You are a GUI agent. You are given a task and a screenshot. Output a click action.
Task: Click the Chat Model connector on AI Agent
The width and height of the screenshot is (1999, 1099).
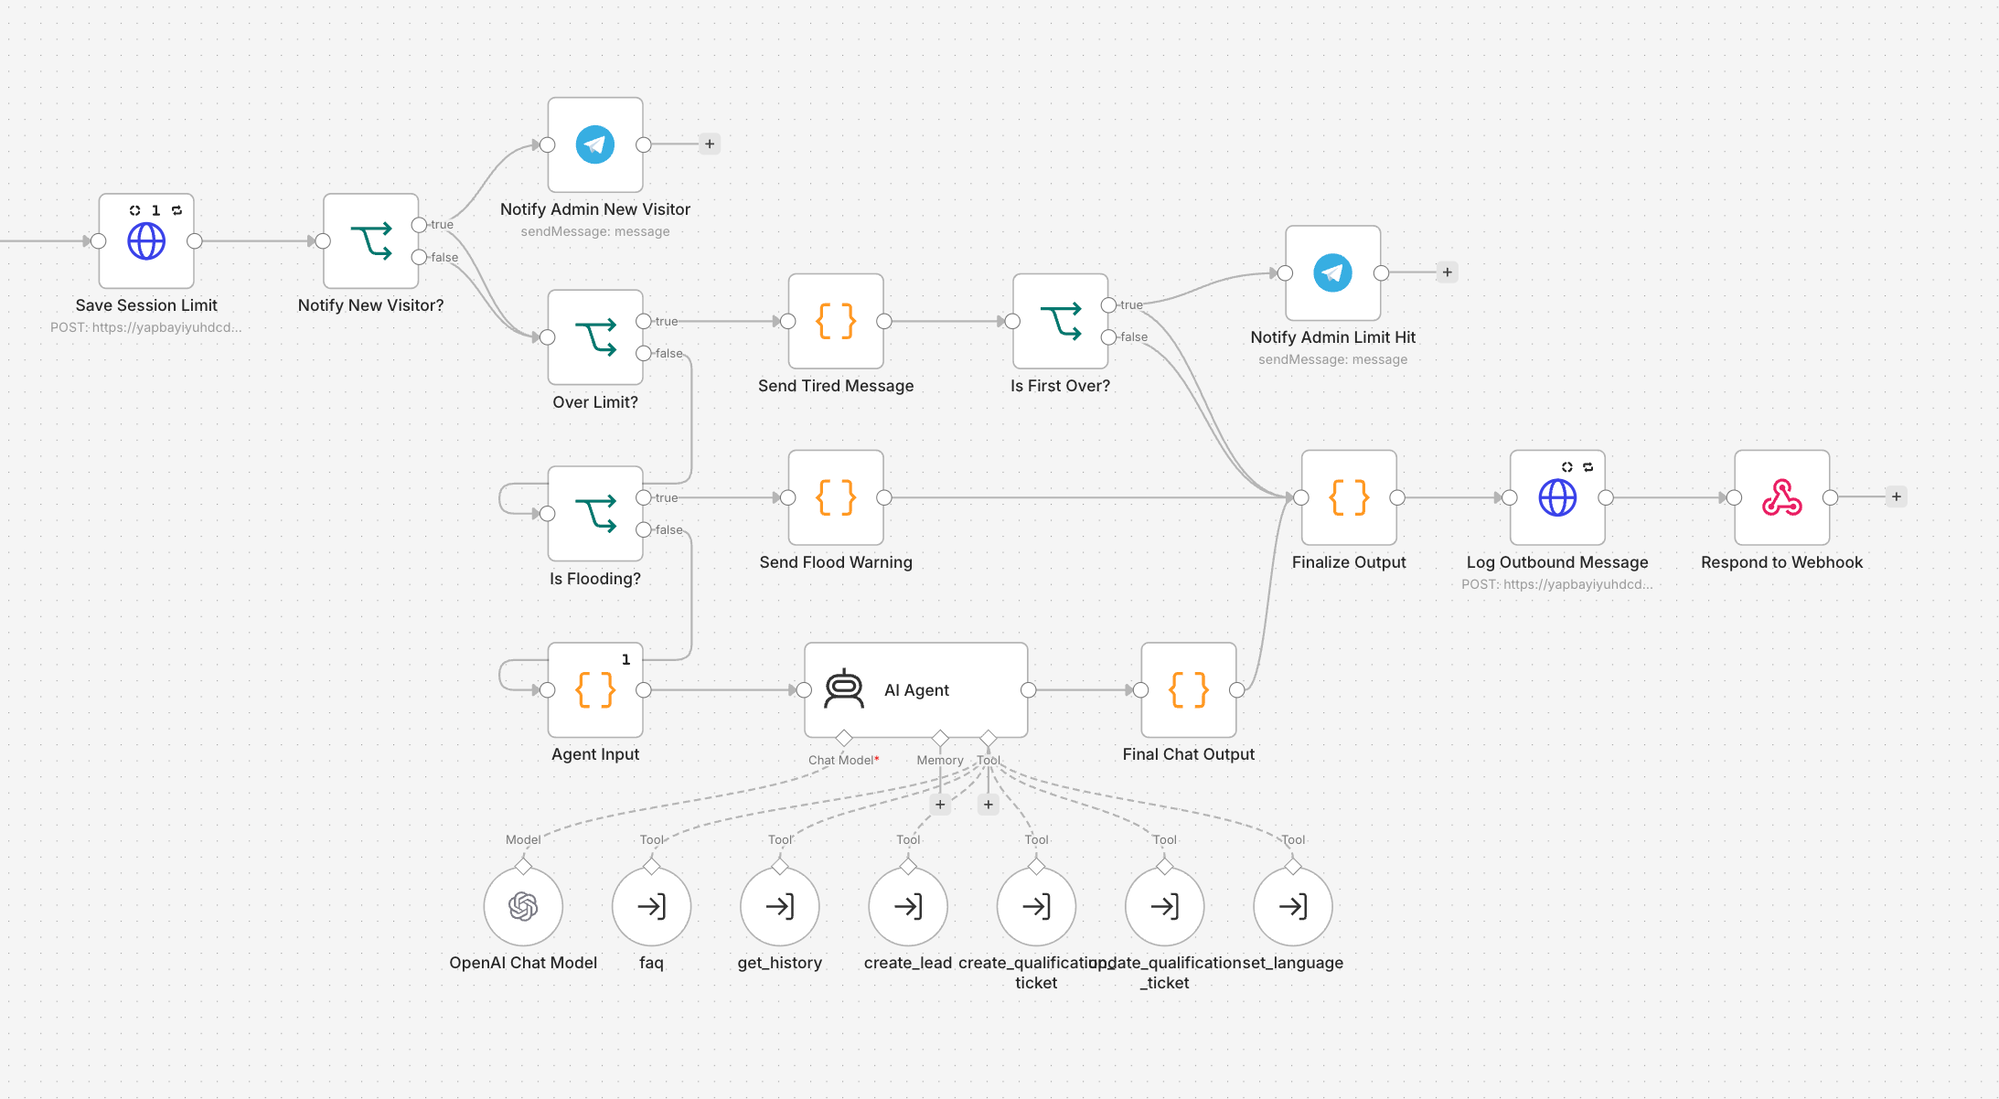click(x=844, y=738)
